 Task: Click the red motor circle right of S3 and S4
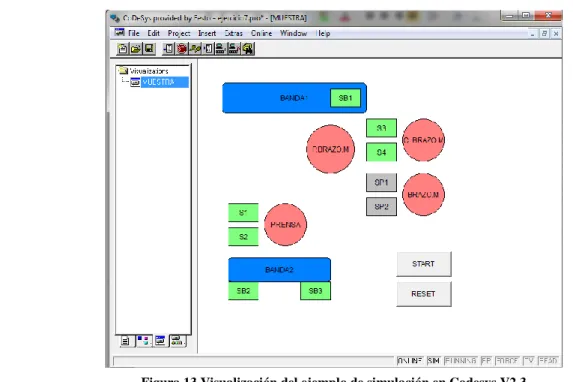coord(423,140)
